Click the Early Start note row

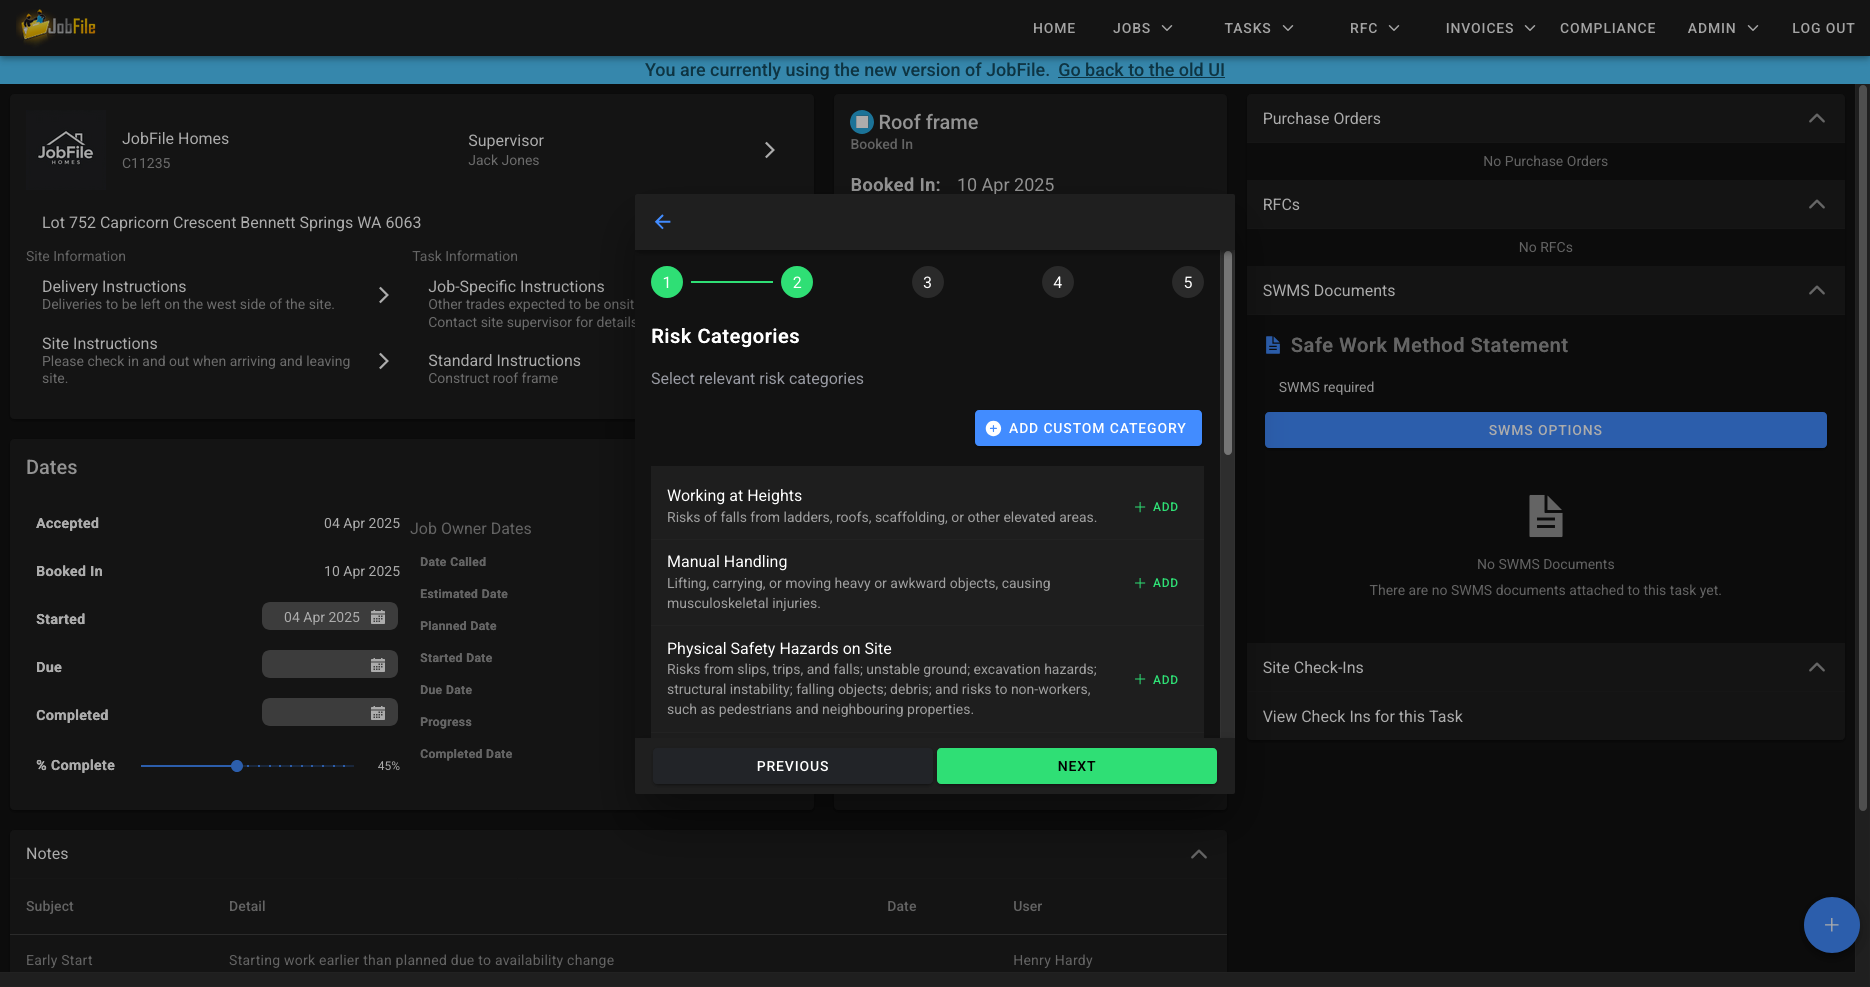[x=618, y=960]
